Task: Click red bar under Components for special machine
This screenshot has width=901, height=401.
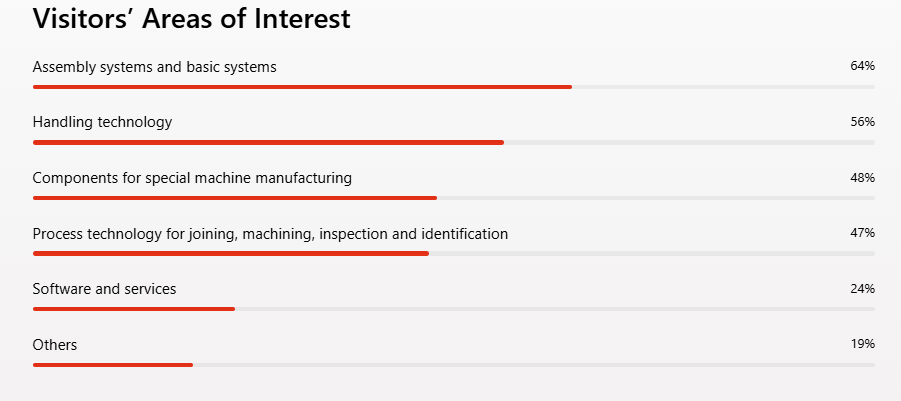Action: point(235,198)
